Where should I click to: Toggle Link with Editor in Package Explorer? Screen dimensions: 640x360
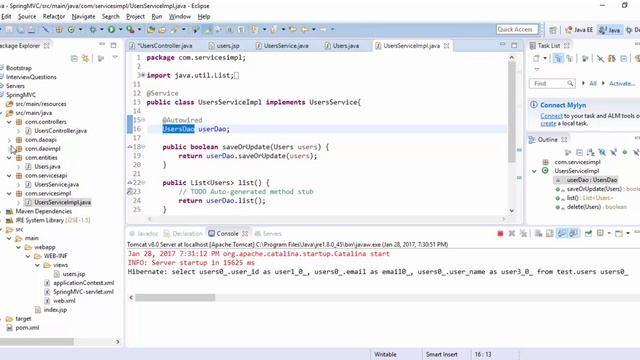(85, 59)
